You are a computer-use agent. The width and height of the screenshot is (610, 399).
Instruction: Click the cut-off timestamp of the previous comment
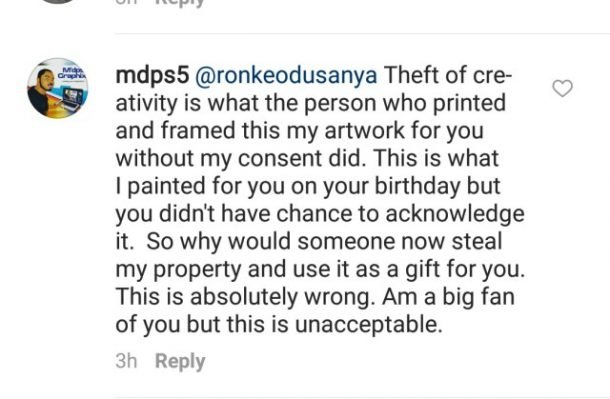point(126,2)
